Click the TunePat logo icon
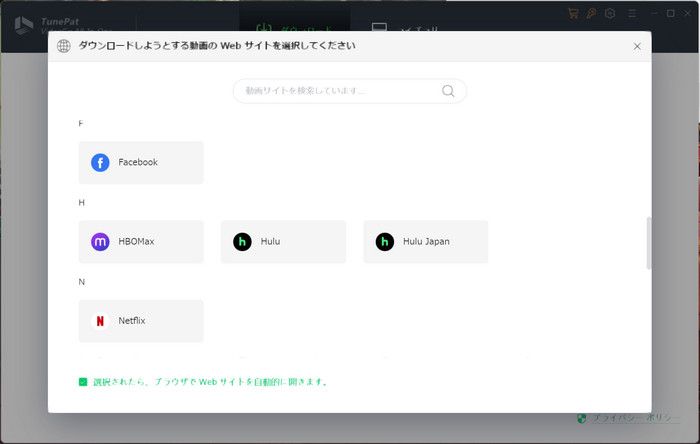 tap(23, 25)
